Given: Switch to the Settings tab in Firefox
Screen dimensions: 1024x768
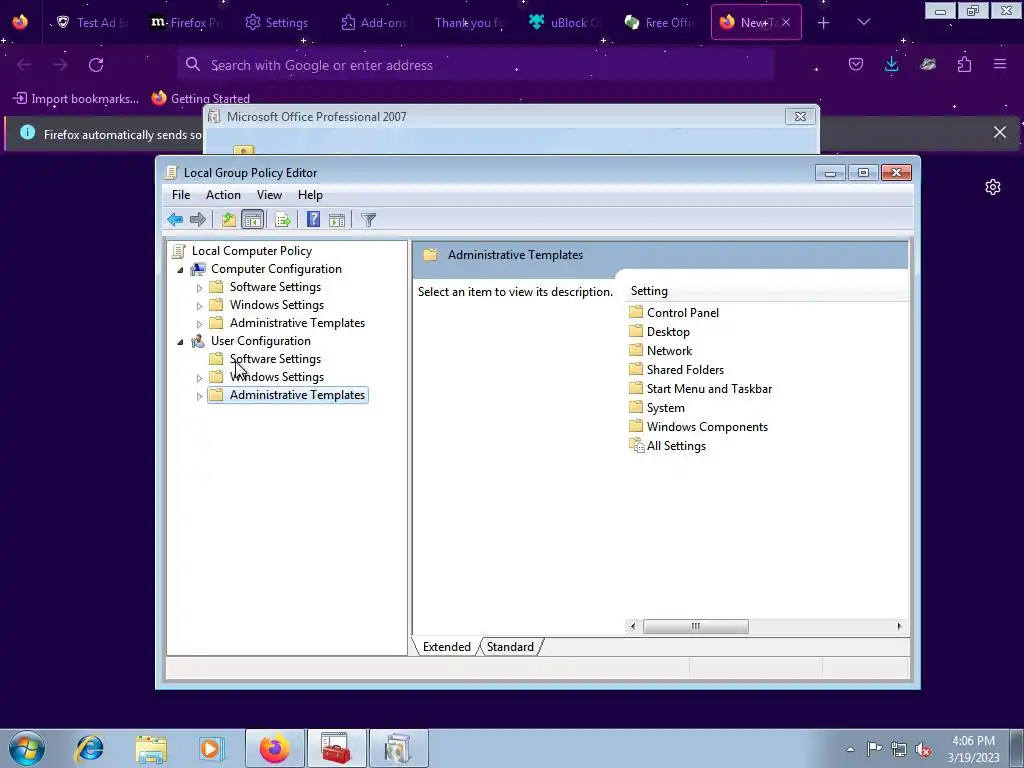Looking at the screenshot, I should [x=277, y=23].
